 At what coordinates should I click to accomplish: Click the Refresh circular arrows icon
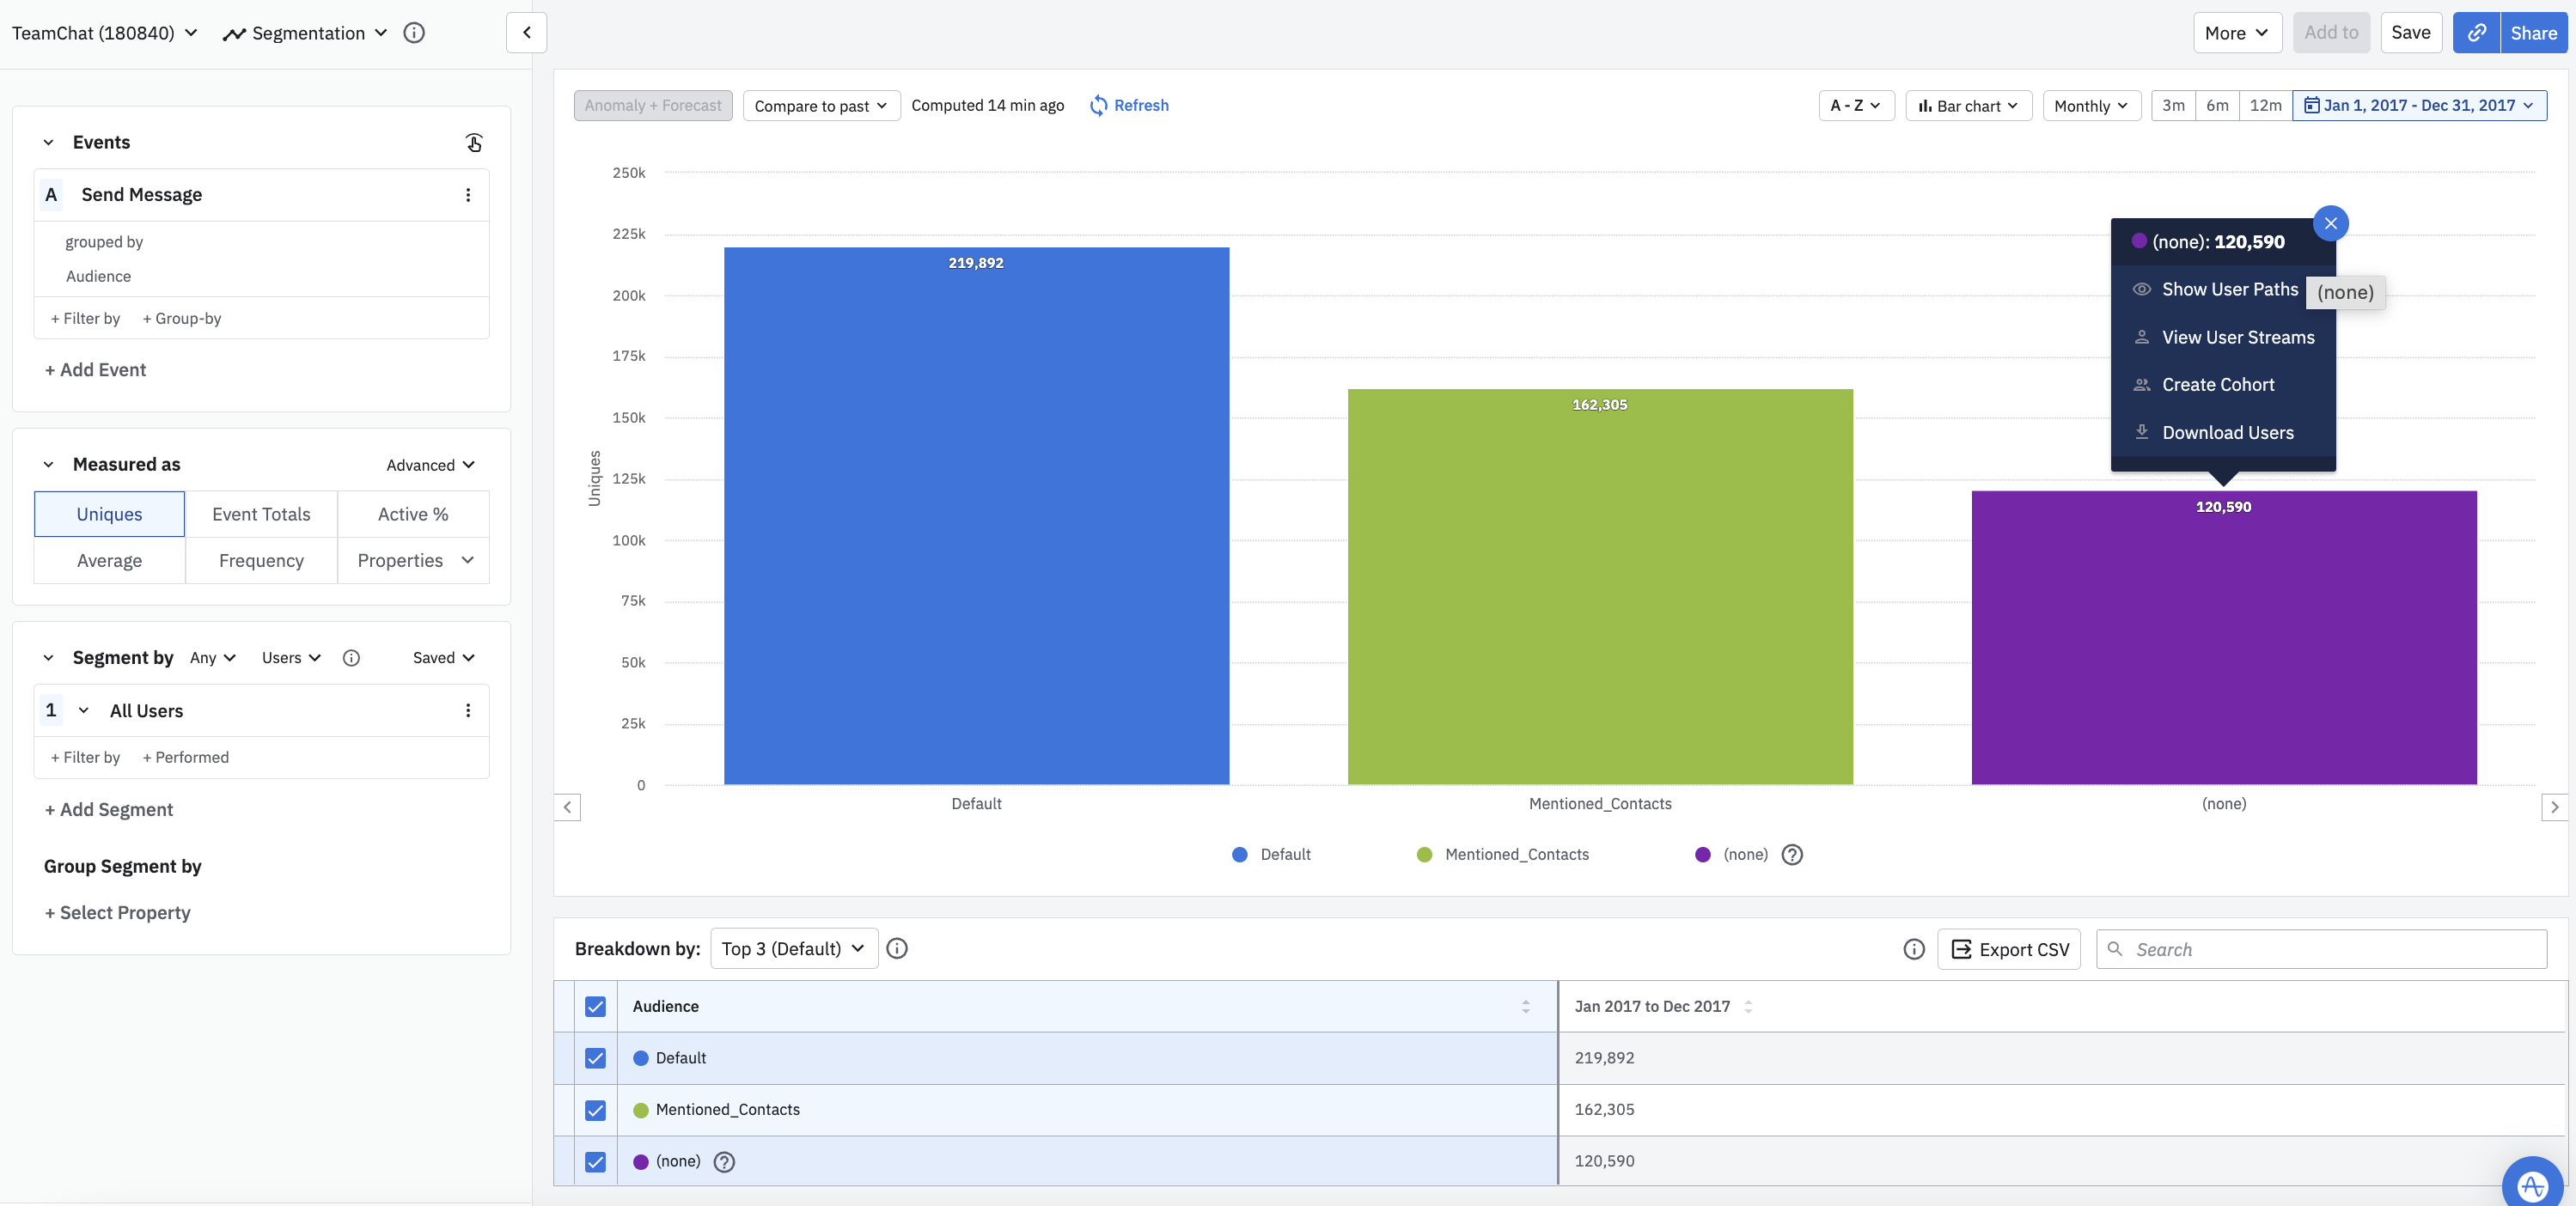[1098, 105]
